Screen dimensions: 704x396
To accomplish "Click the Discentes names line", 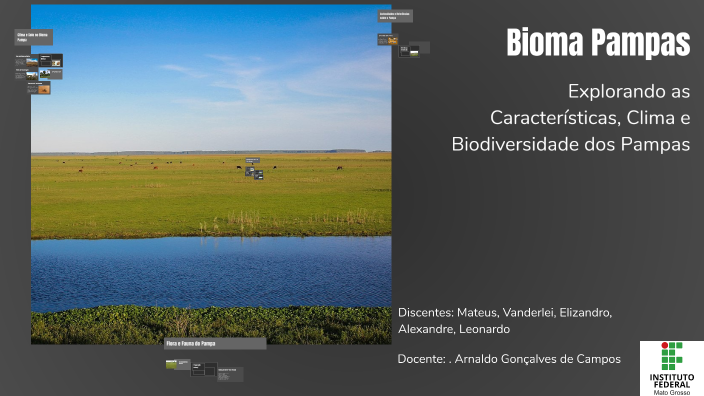I will 505,321.
